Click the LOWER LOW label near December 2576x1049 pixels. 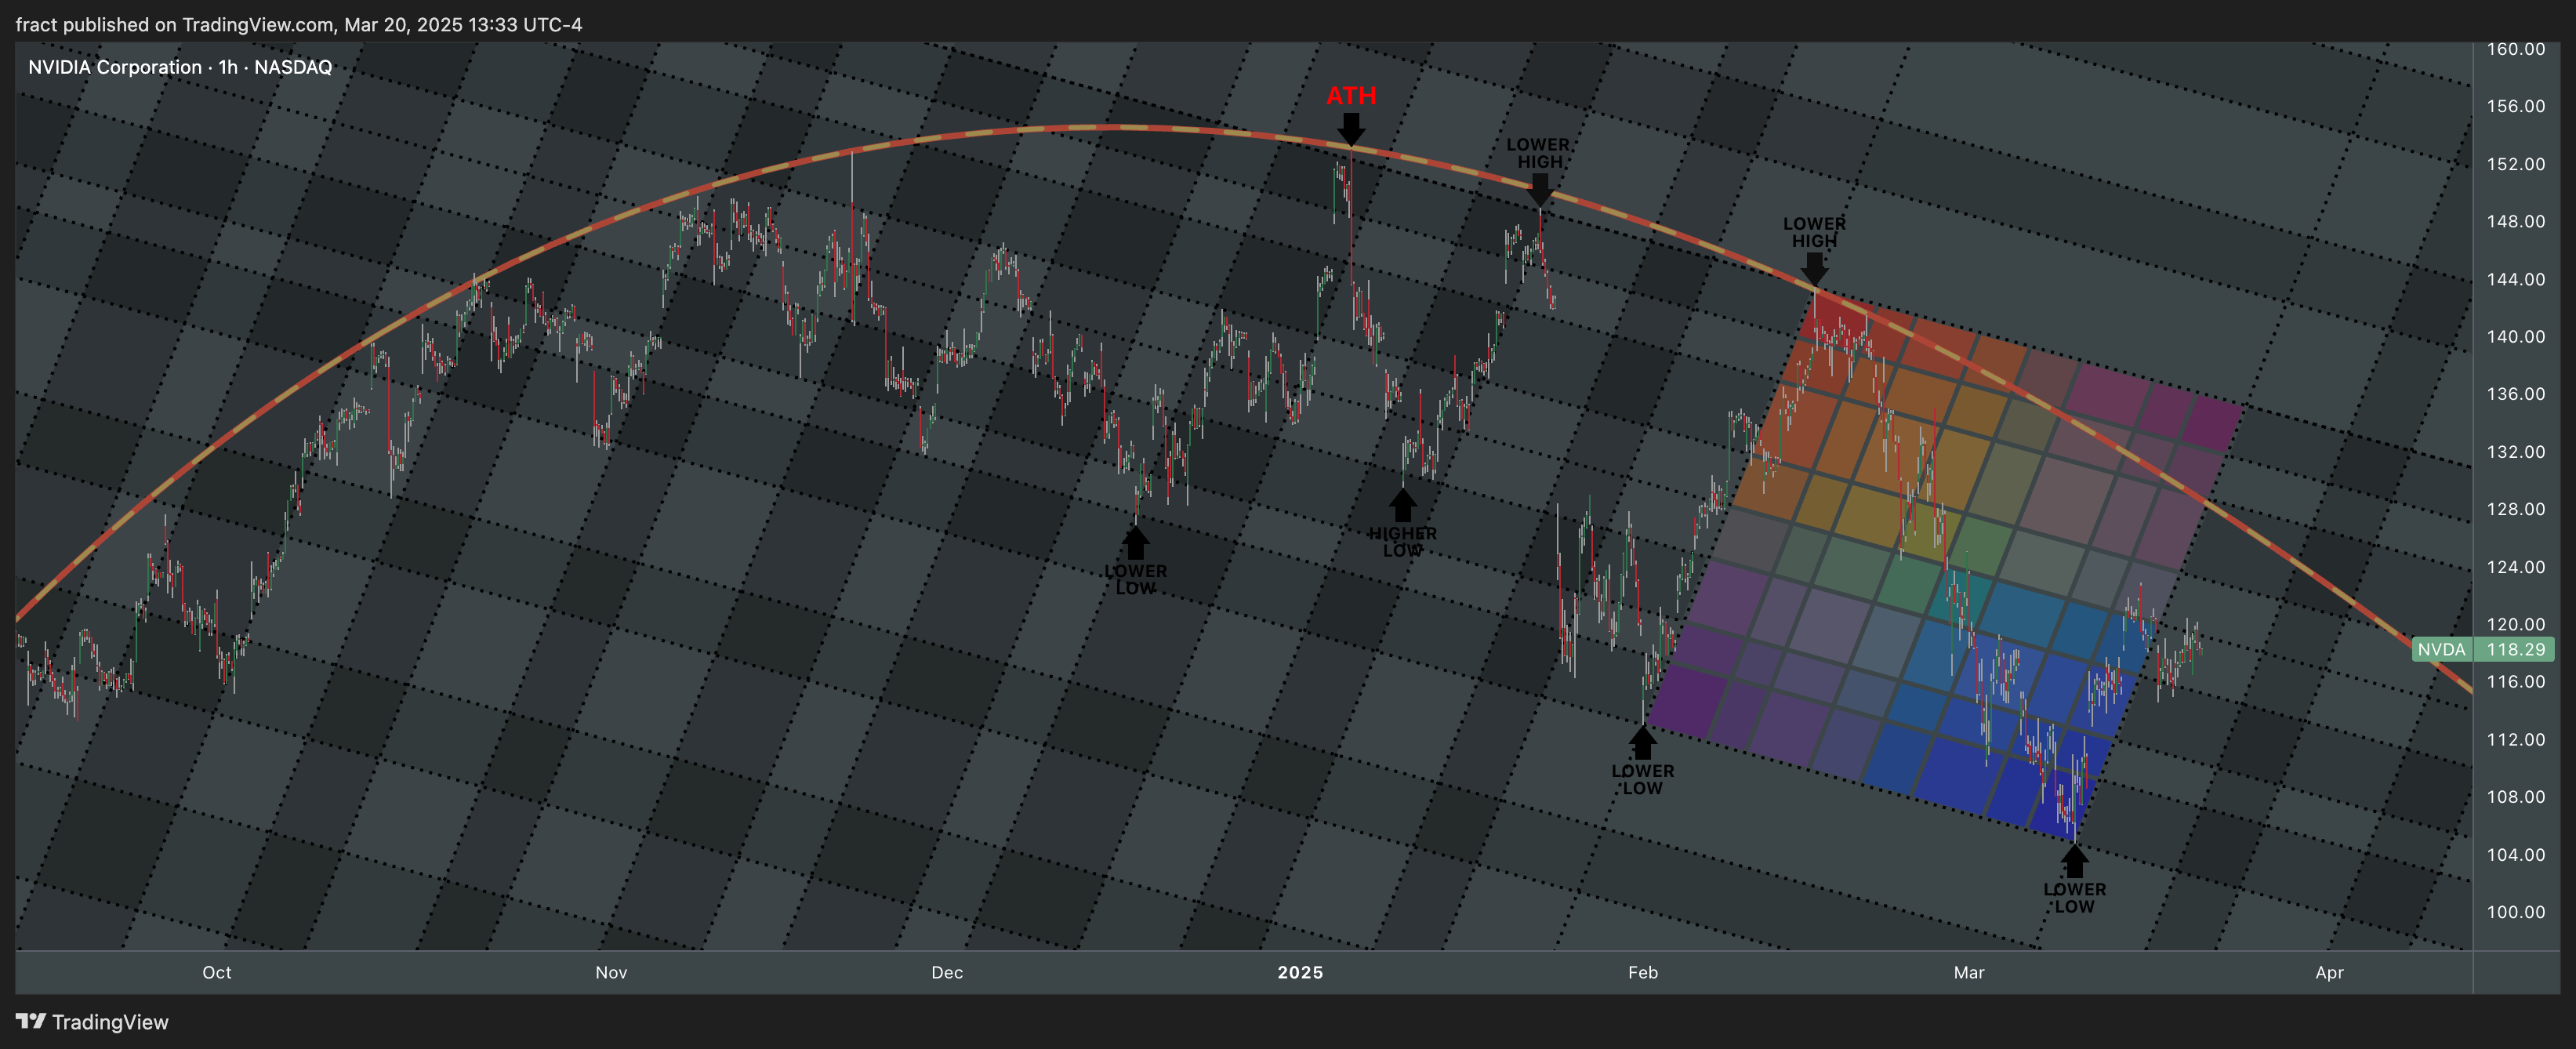point(1135,580)
